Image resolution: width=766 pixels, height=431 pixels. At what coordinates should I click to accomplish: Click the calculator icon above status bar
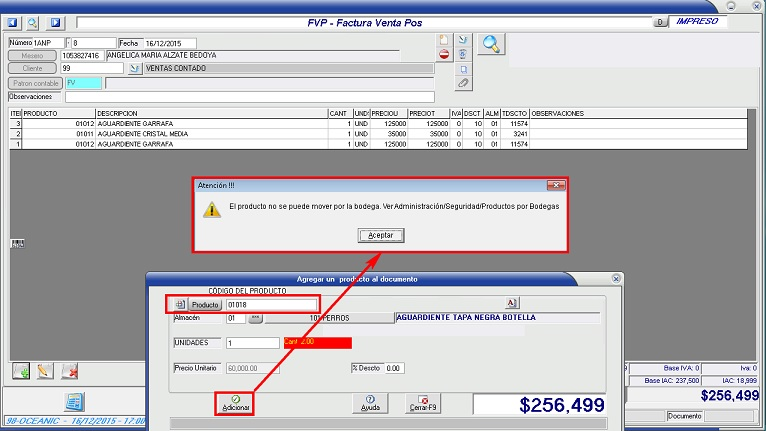(x=73, y=402)
